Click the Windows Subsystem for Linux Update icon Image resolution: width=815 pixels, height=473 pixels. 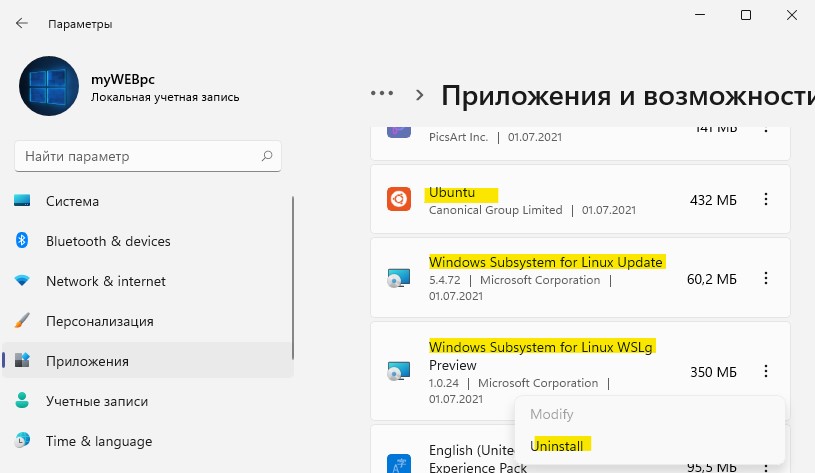[399, 278]
